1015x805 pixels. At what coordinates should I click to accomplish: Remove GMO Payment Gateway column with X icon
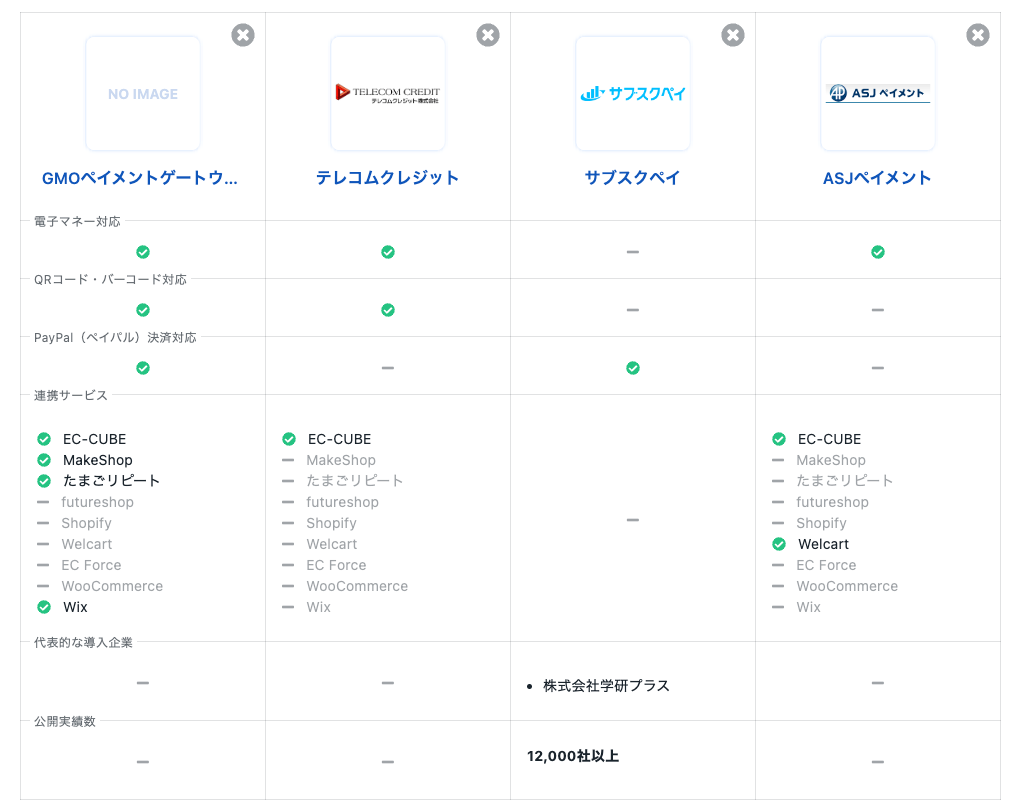243,35
